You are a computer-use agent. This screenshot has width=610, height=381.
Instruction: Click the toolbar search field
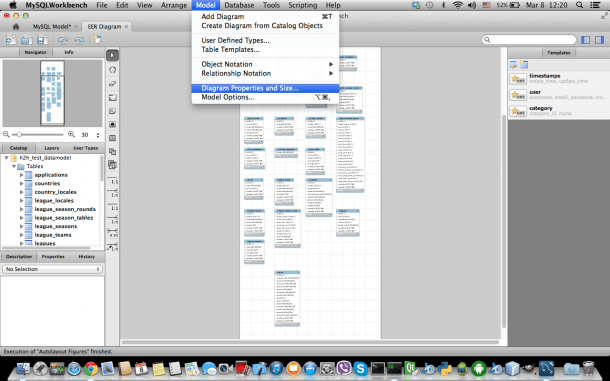click(528, 40)
